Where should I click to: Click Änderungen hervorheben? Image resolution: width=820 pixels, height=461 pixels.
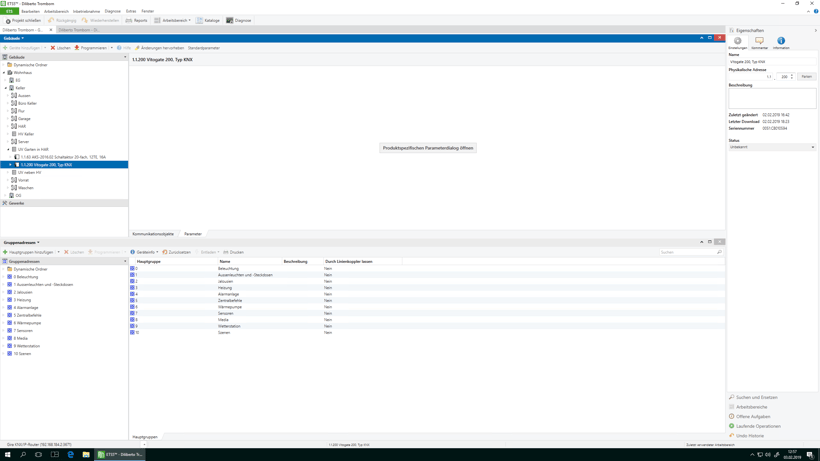[160, 48]
